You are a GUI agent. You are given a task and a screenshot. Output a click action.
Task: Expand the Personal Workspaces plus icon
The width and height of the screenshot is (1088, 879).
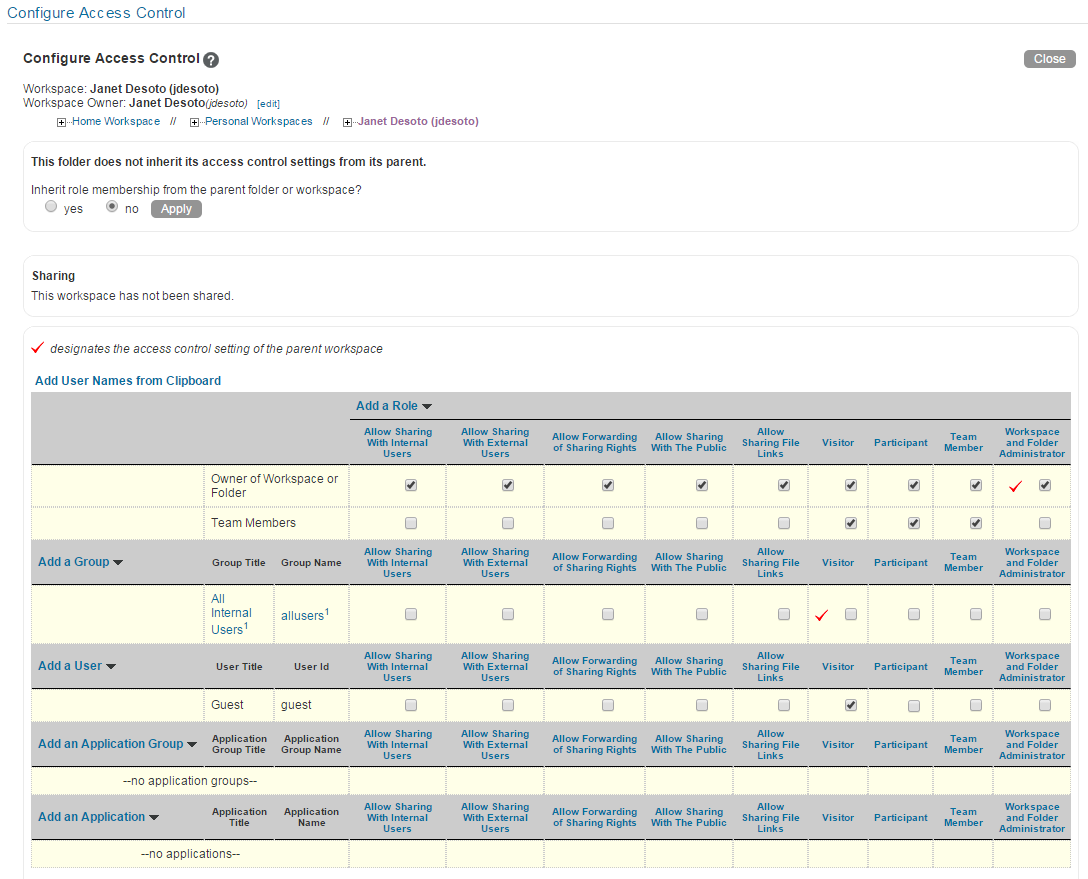coord(194,122)
